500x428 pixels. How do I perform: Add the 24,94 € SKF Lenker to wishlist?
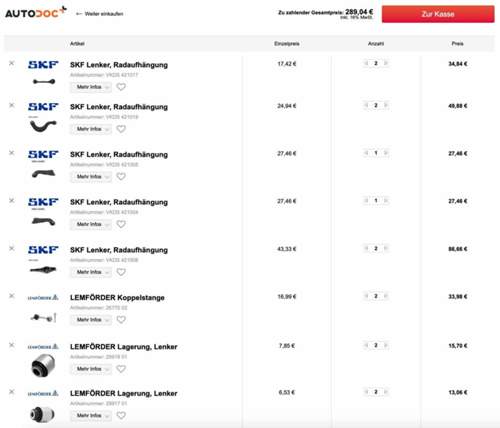tap(121, 129)
